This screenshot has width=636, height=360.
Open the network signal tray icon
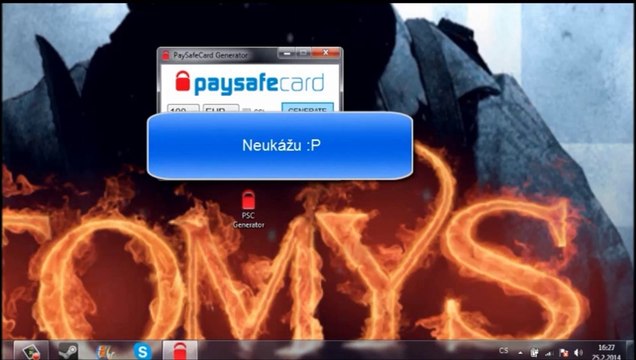tap(549, 353)
